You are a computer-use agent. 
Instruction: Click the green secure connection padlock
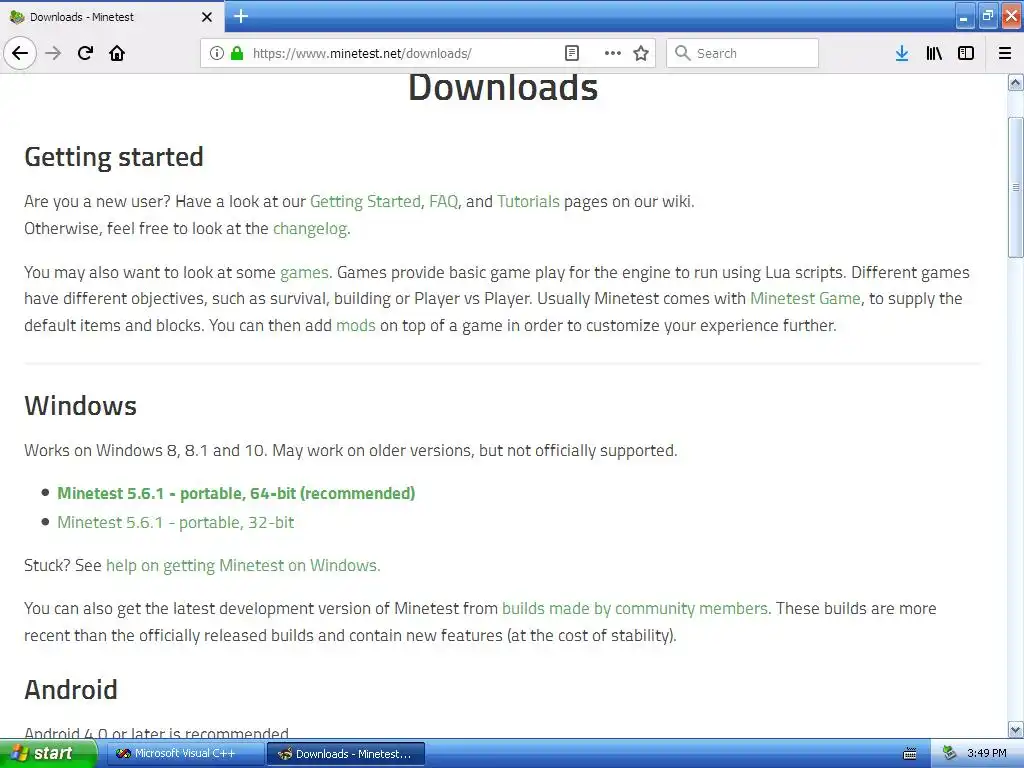coord(237,53)
